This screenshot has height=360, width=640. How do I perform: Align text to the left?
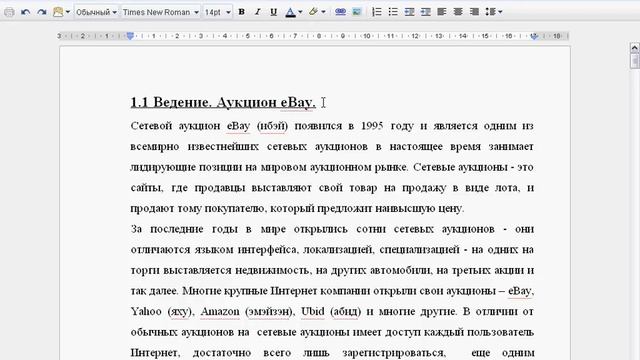click(442, 12)
